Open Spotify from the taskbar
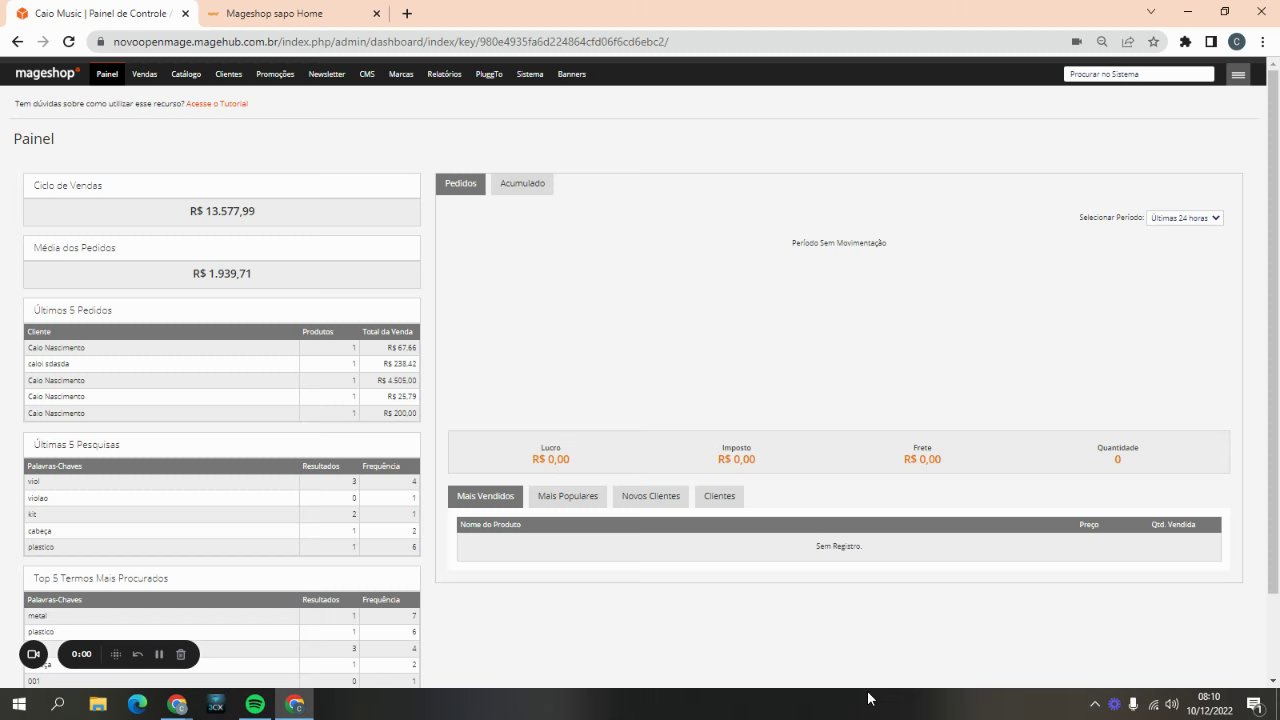Screen dimensions: 1280x720 click(255, 704)
